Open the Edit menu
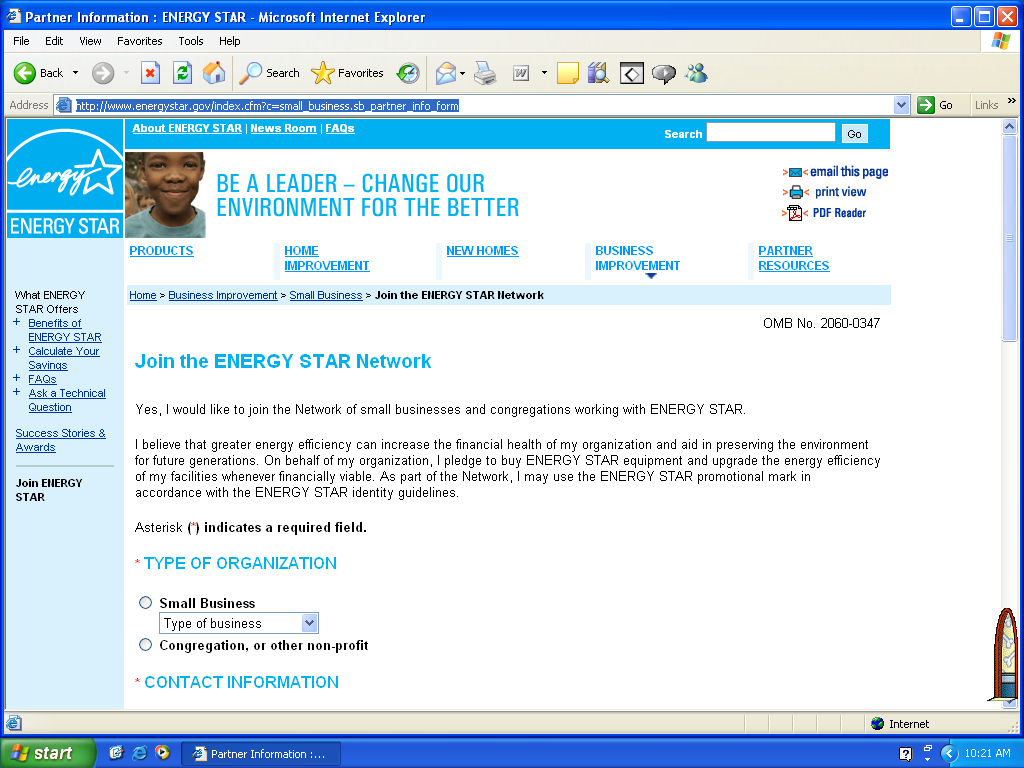 pos(54,40)
